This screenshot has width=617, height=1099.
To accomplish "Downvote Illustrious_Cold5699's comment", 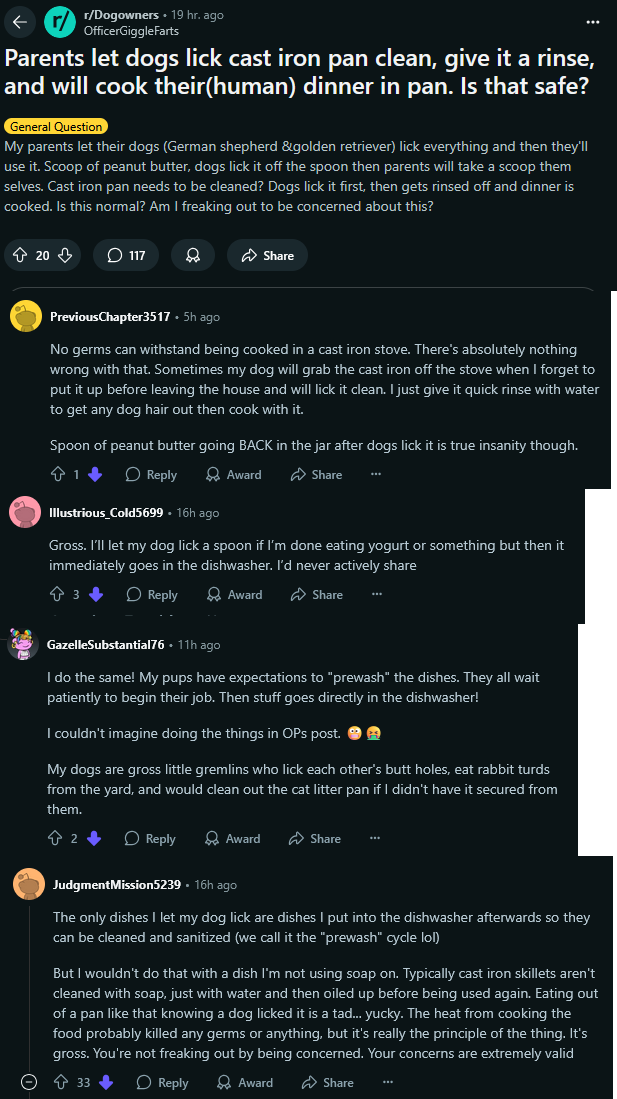I will tap(96, 594).
